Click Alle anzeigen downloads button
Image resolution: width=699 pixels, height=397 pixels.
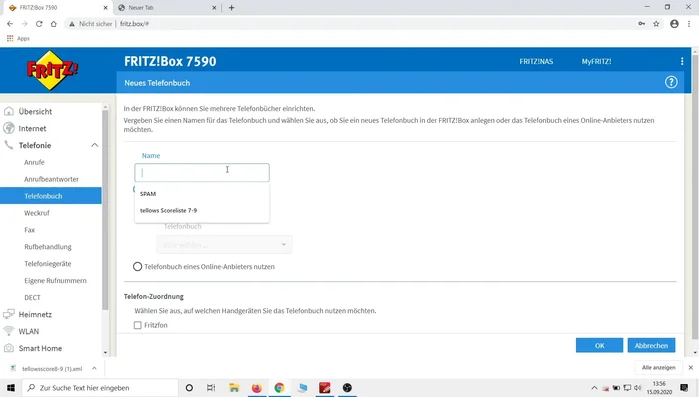coord(658,368)
